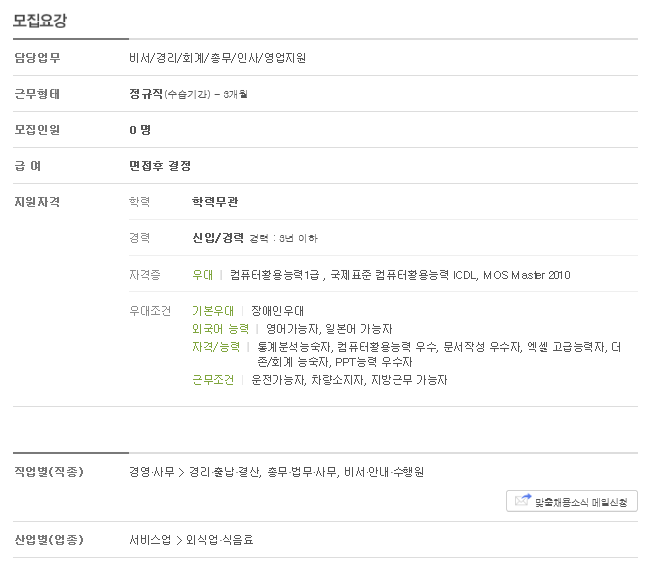654x570 pixels.
Task: Click the envelope icon on the mail button
Action: pyautogui.click(x=522, y=501)
